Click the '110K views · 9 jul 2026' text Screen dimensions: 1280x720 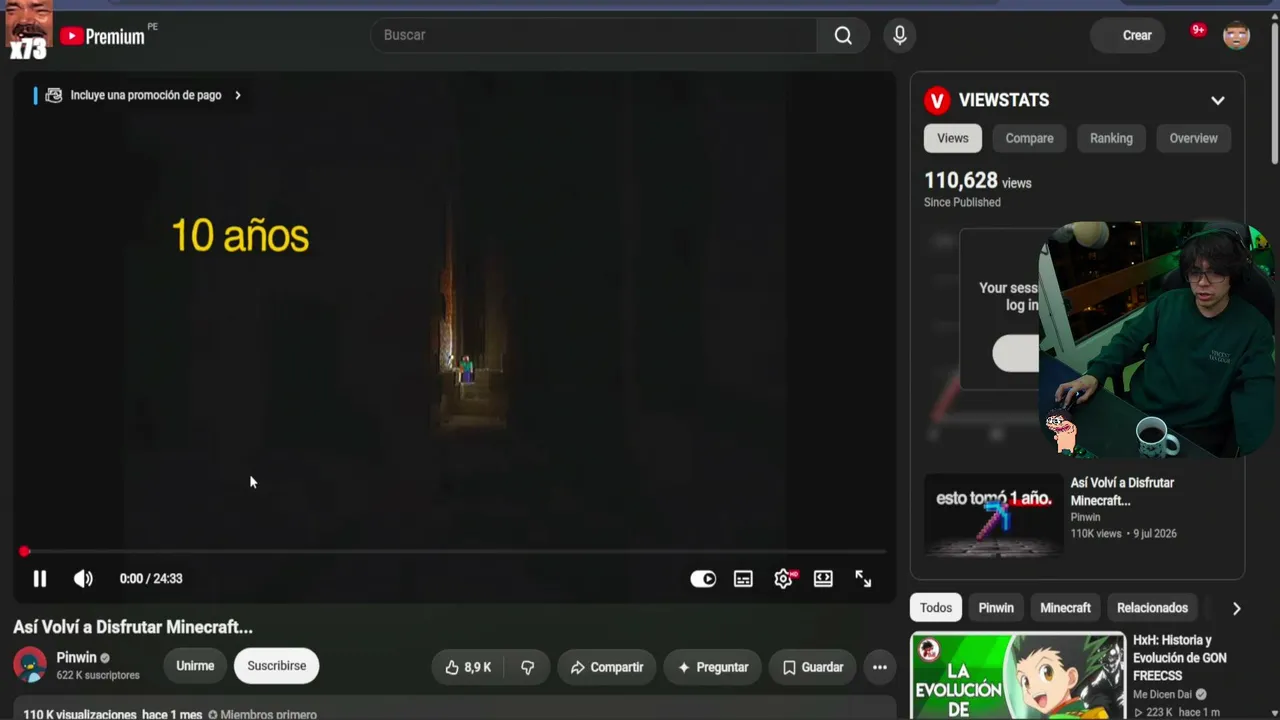tap(1124, 534)
